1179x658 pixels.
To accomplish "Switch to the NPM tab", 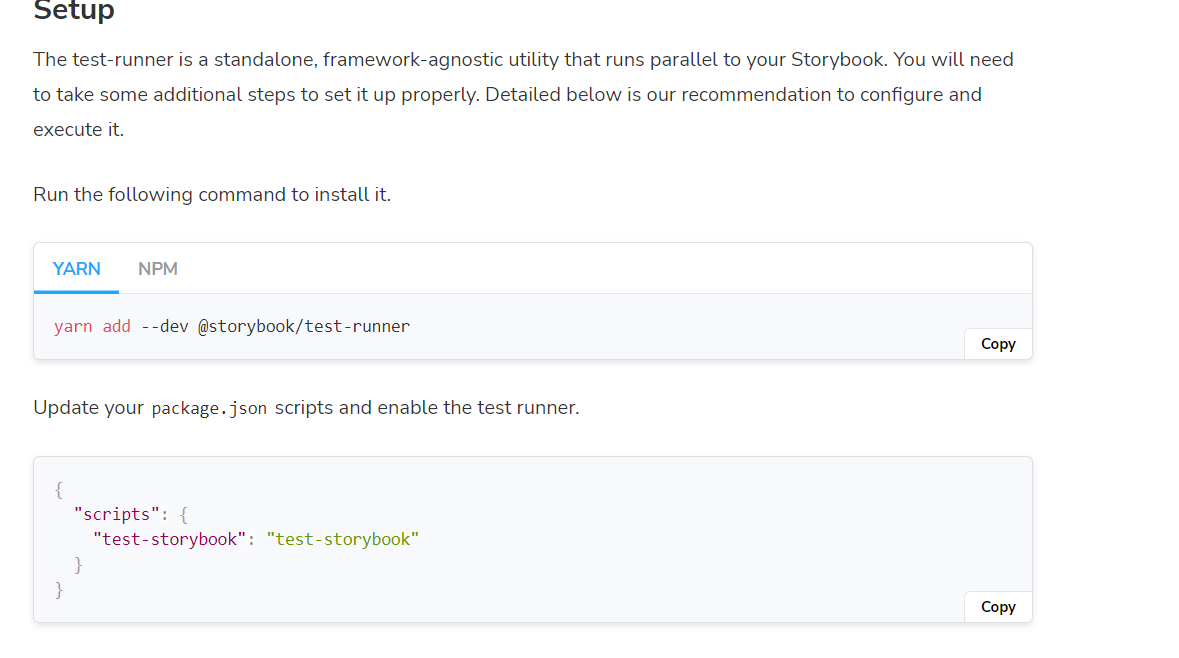I will tap(158, 269).
